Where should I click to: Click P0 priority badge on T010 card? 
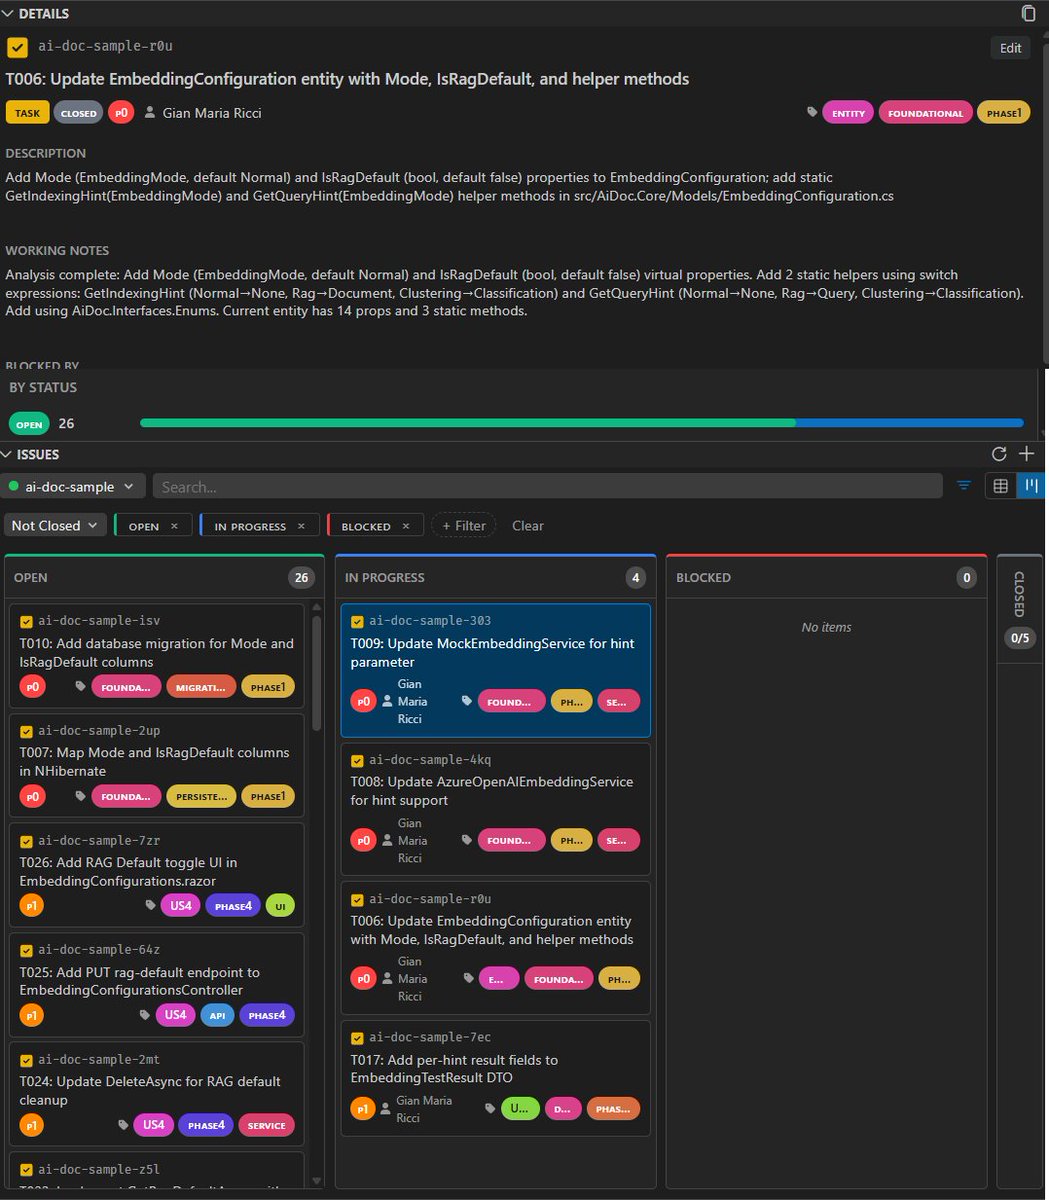pyautogui.click(x=32, y=686)
